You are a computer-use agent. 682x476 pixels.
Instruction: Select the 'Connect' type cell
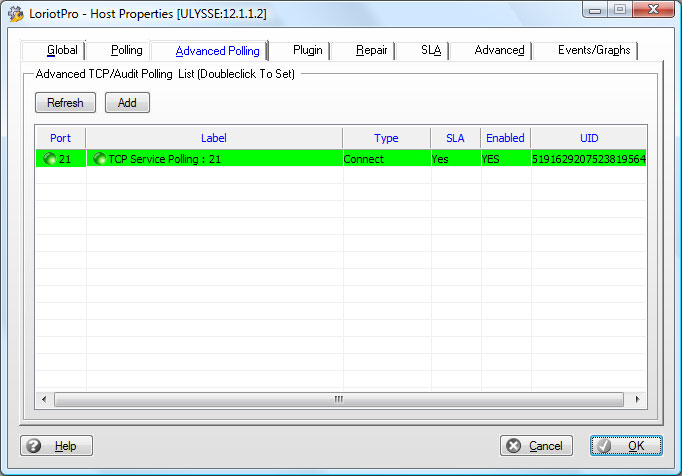tap(387, 159)
